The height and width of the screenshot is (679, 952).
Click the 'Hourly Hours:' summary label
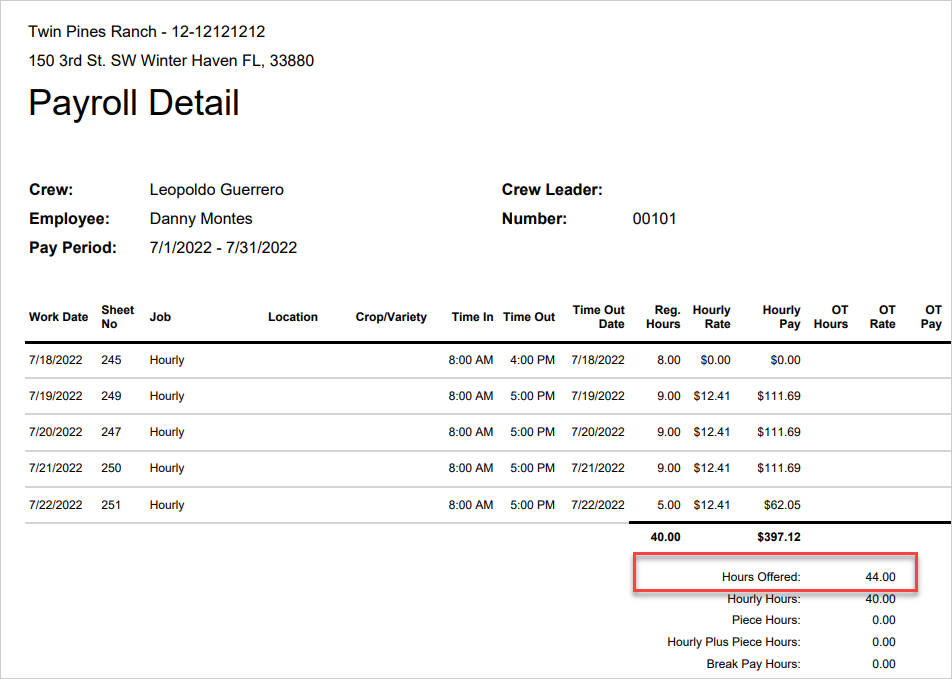[x=764, y=599]
